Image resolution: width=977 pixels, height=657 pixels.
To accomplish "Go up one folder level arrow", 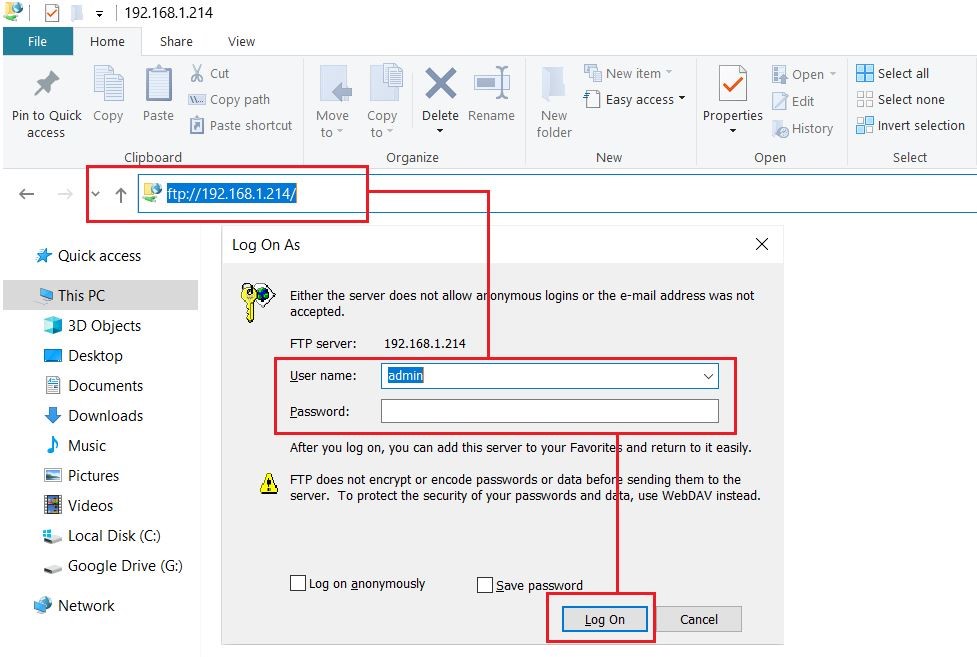I will 121,194.
